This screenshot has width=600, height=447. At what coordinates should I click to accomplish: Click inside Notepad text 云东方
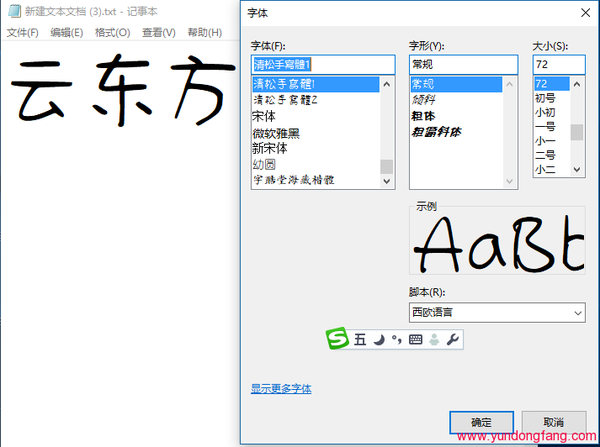123,90
